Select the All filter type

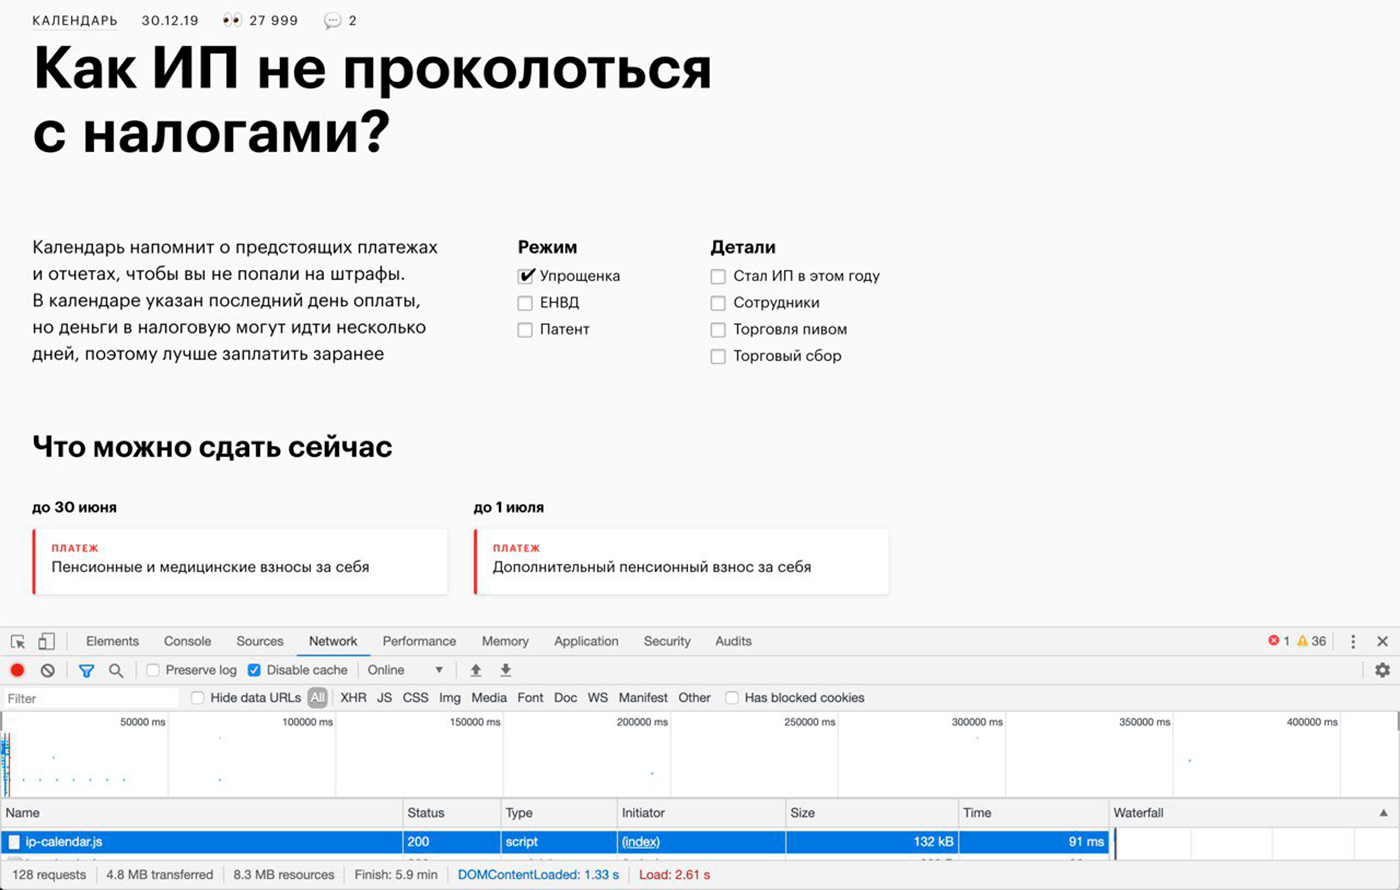(317, 698)
